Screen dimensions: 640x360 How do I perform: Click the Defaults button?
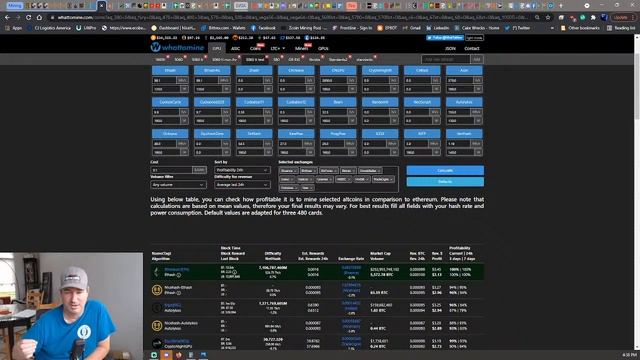[x=445, y=182]
